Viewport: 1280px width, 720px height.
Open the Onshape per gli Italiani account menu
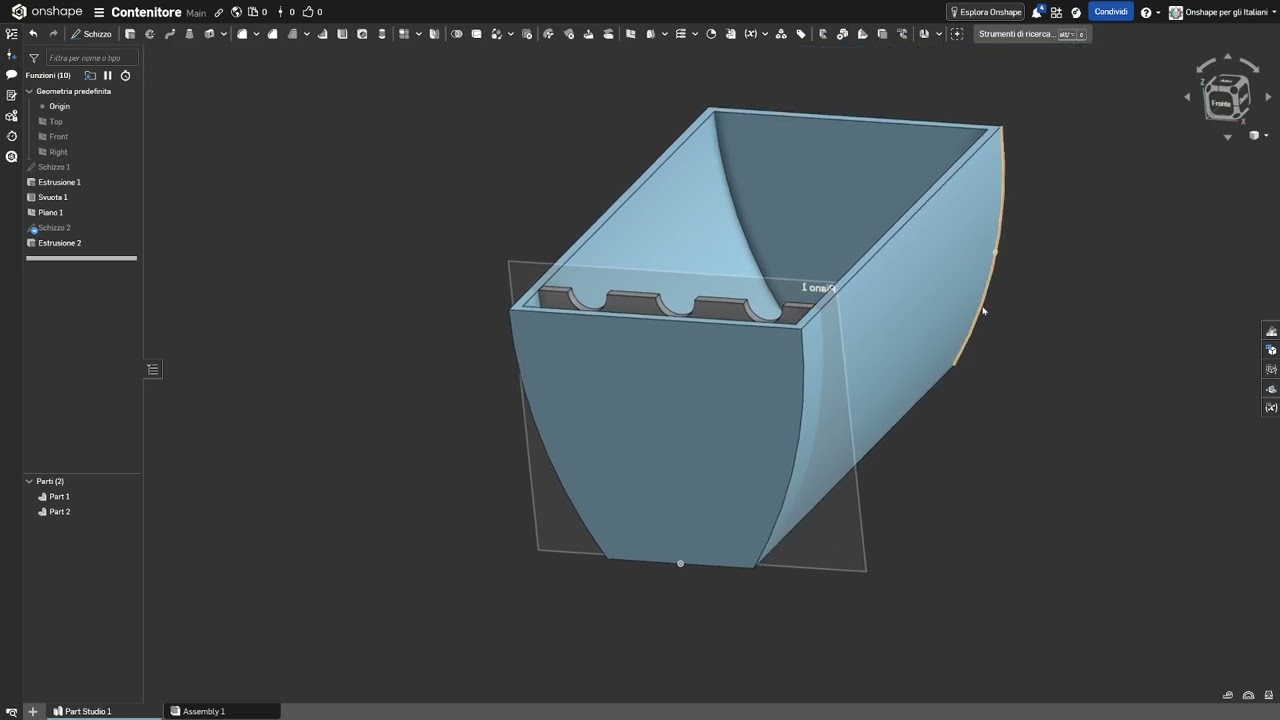tap(1223, 12)
